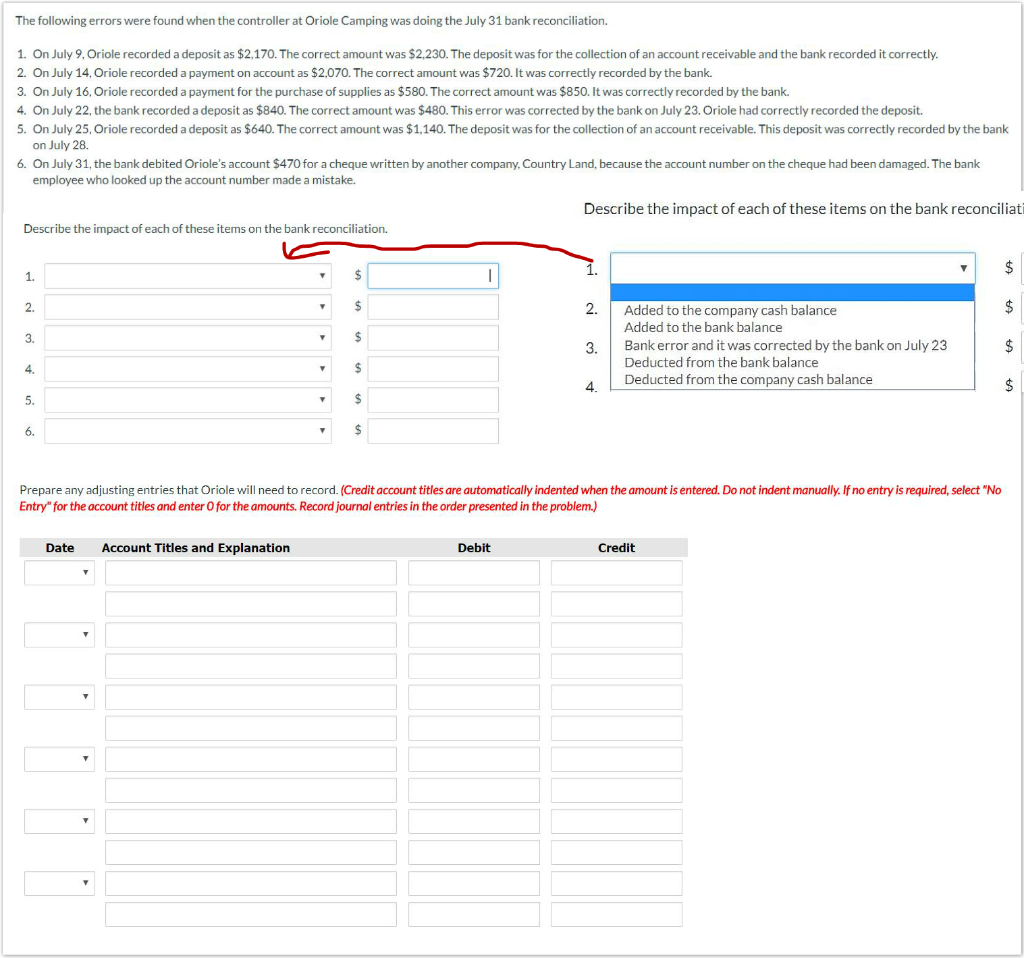The width and height of the screenshot is (1024, 958).
Task: Click amount field for item 5
Action: (433, 400)
